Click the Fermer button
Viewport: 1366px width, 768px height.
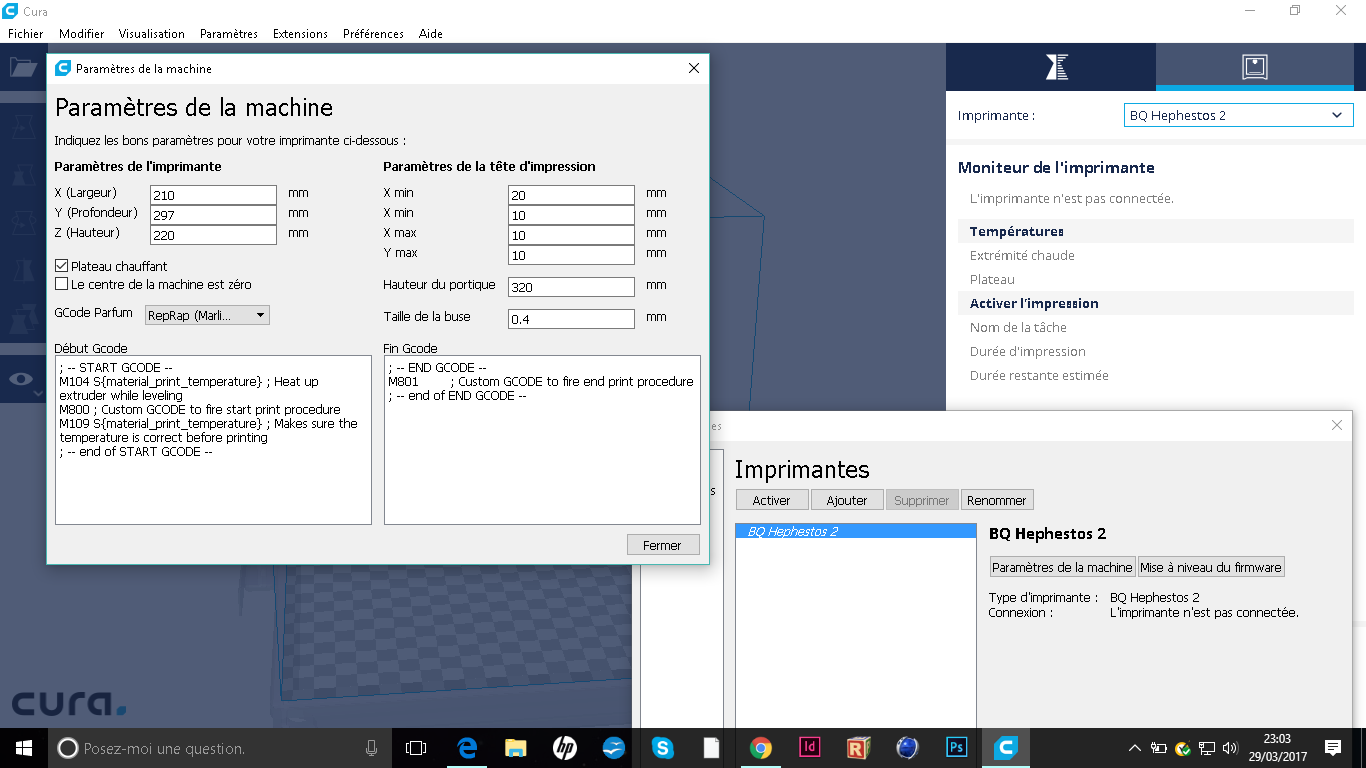click(662, 545)
